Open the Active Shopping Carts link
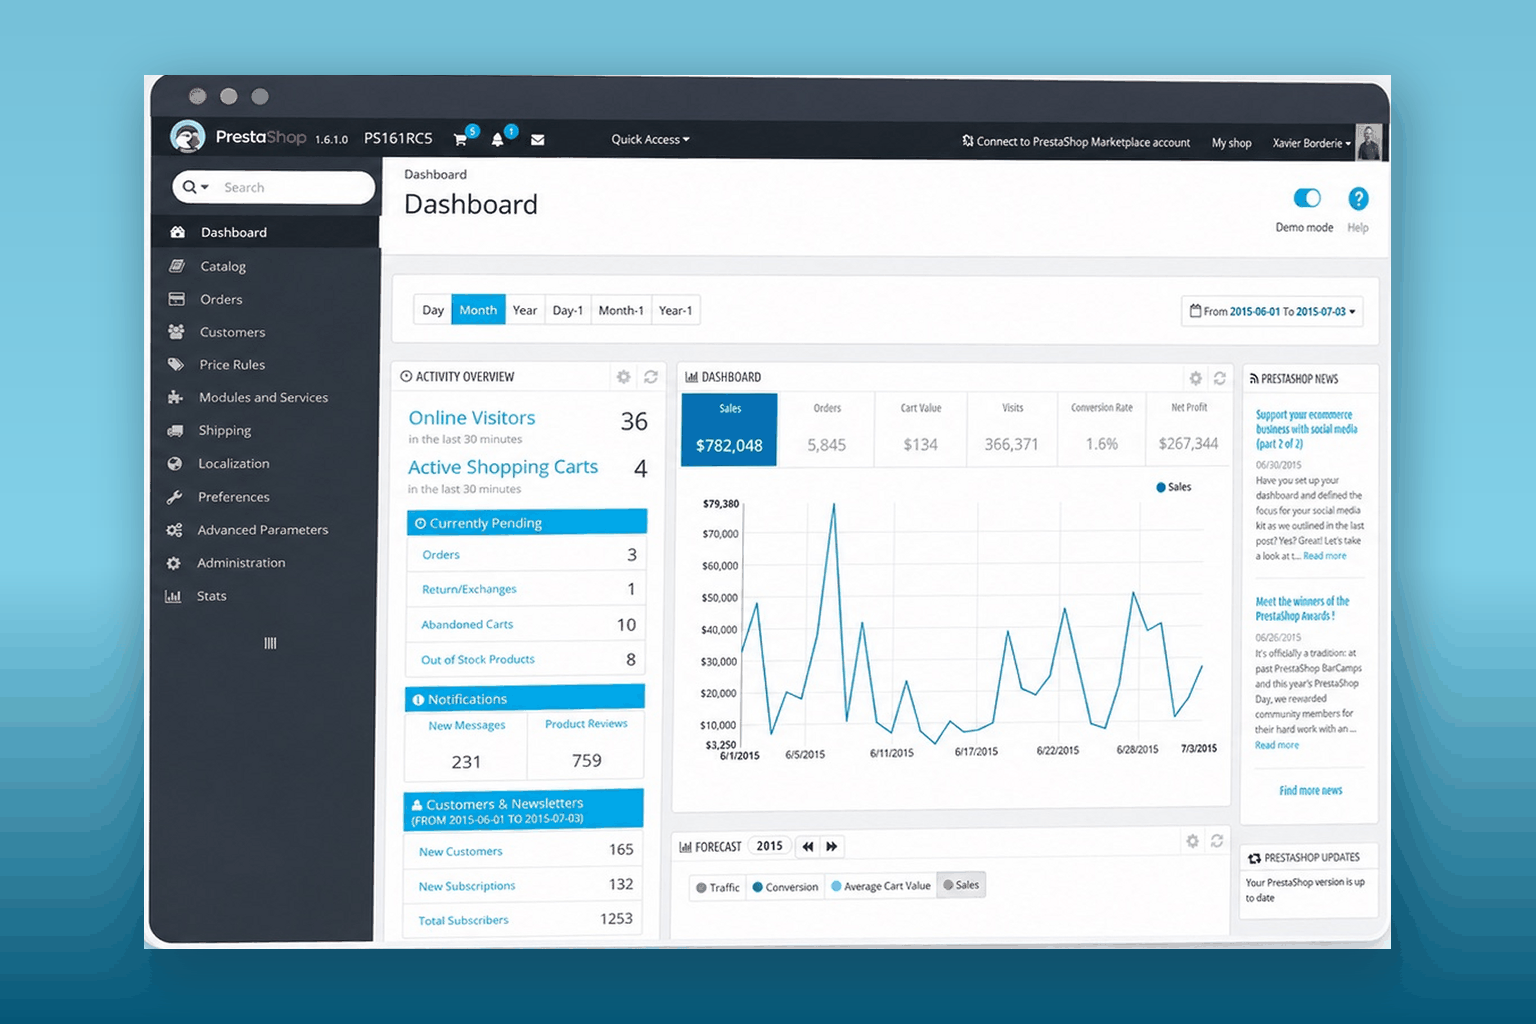The image size is (1536, 1024). coord(503,467)
